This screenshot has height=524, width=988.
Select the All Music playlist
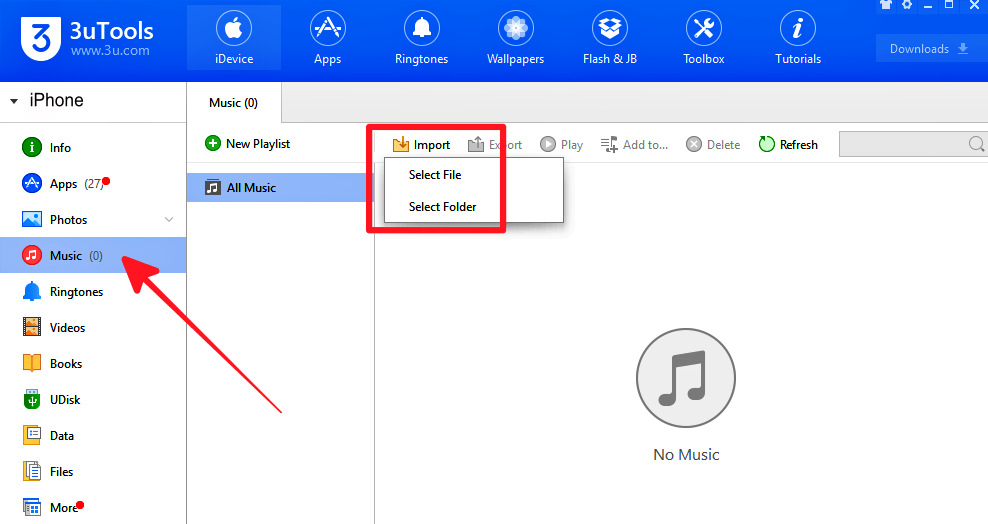click(280, 188)
